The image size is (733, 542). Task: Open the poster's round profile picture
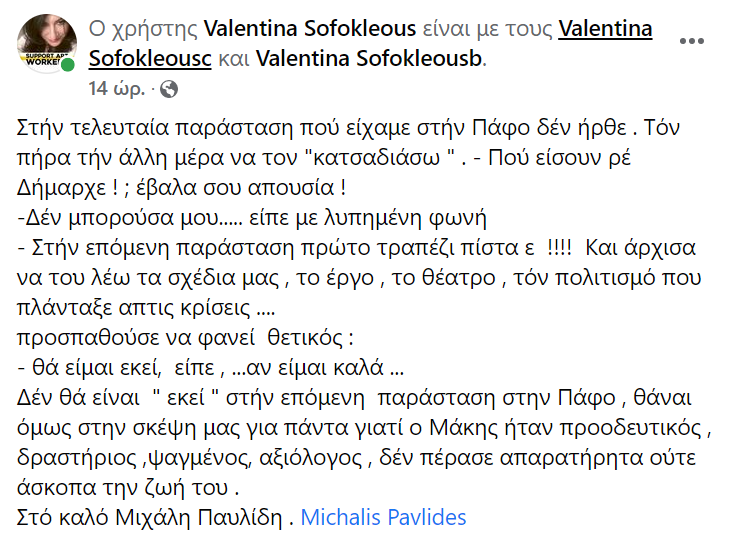tap(47, 43)
